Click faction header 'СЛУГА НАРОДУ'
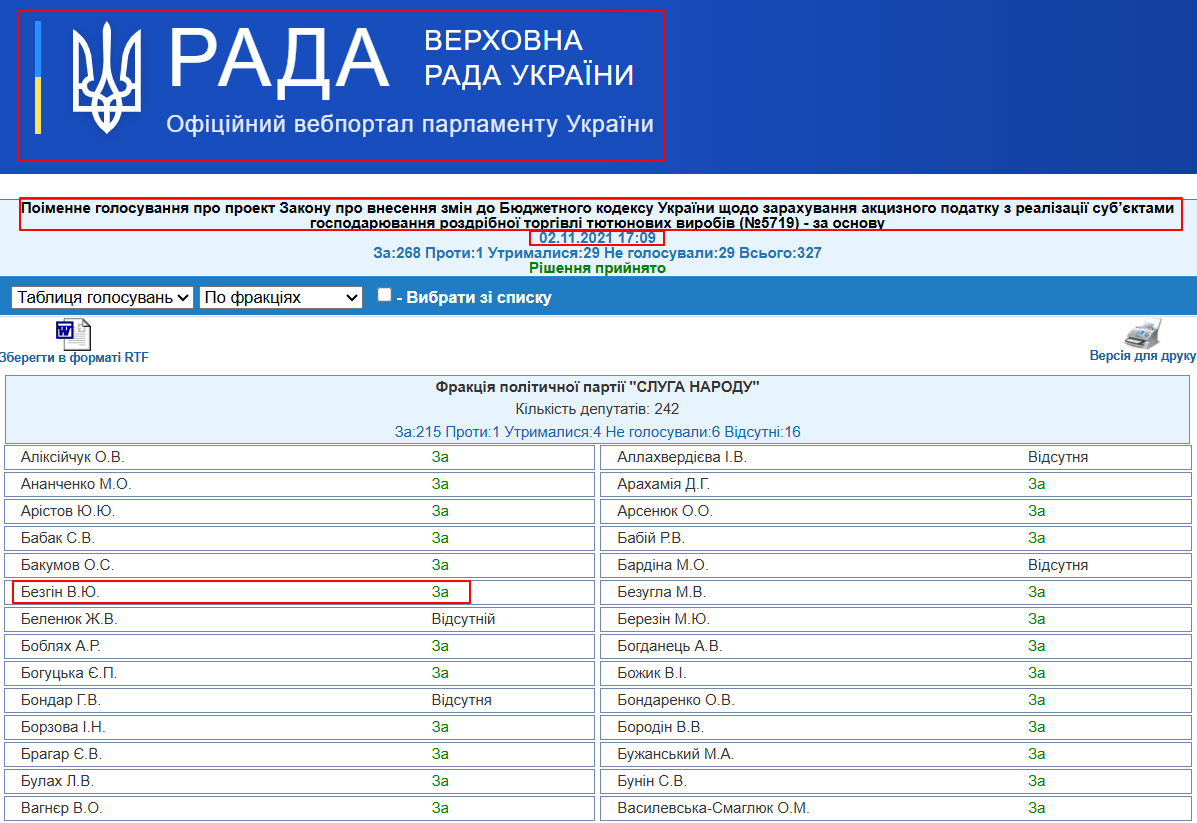 pos(597,387)
